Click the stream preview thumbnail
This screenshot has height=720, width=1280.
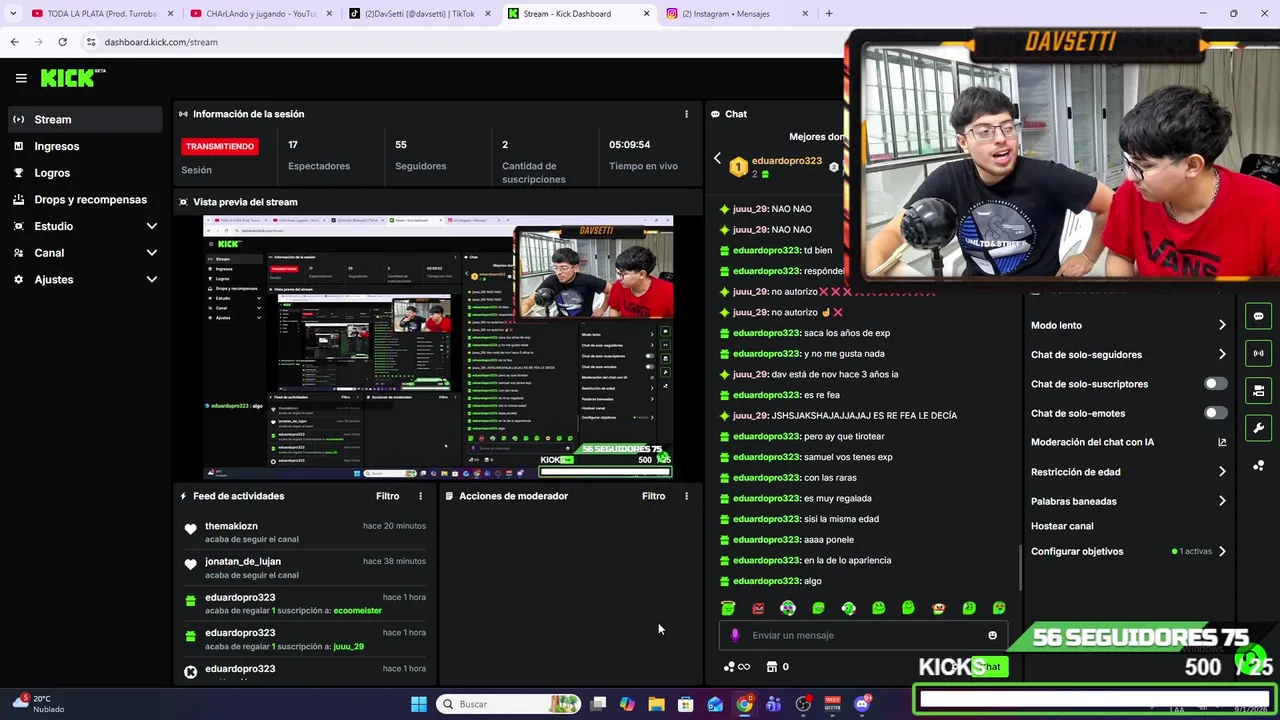[438, 346]
